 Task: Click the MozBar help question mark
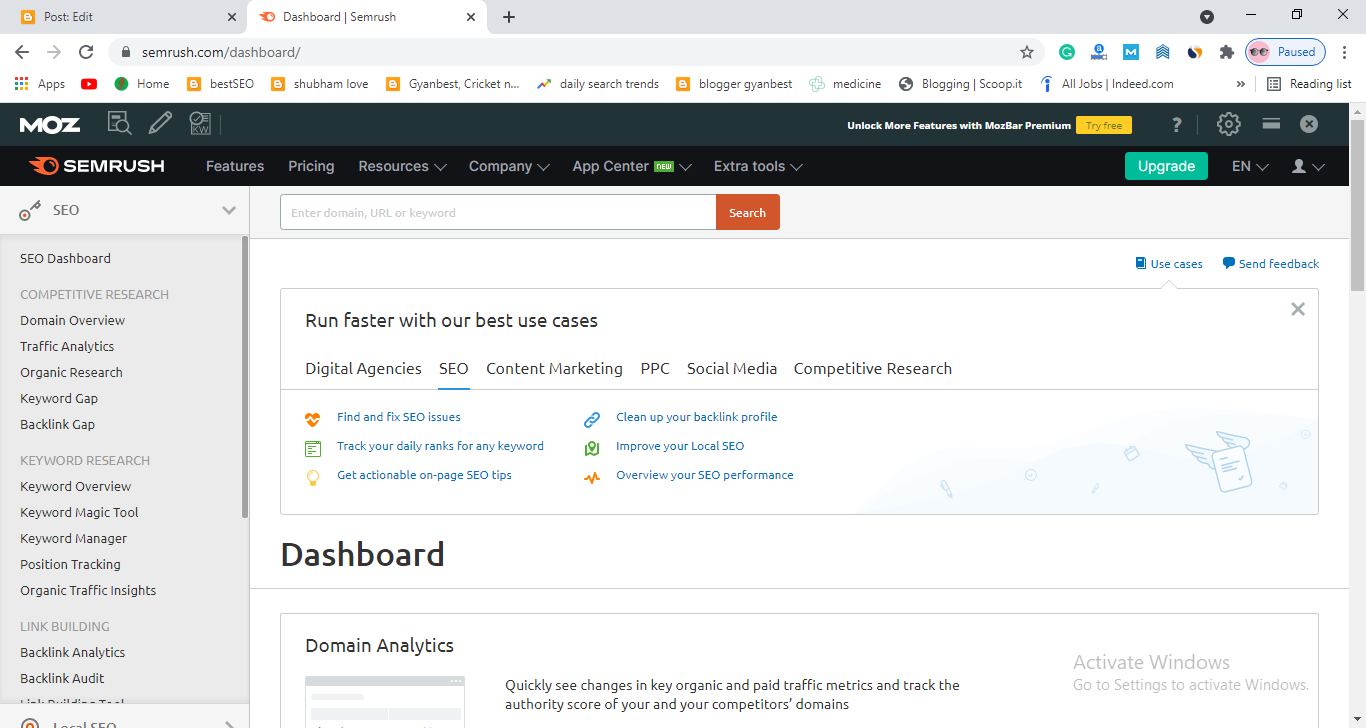(x=1177, y=125)
